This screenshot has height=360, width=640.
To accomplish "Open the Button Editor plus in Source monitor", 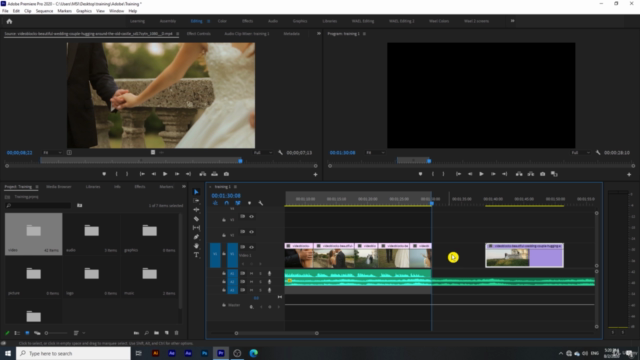I will pyautogui.click(x=315, y=174).
